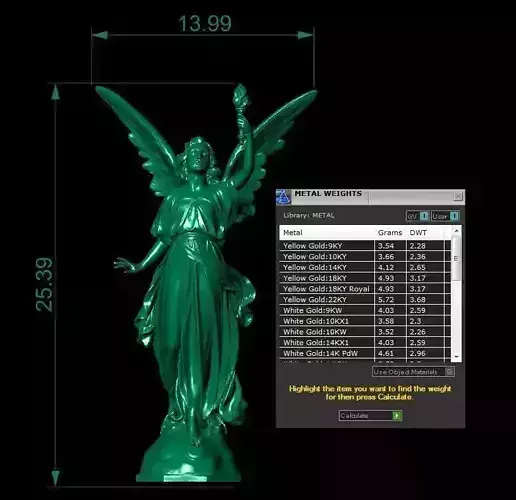
Task: Click the 2.65 DWT value
Action: tap(418, 267)
